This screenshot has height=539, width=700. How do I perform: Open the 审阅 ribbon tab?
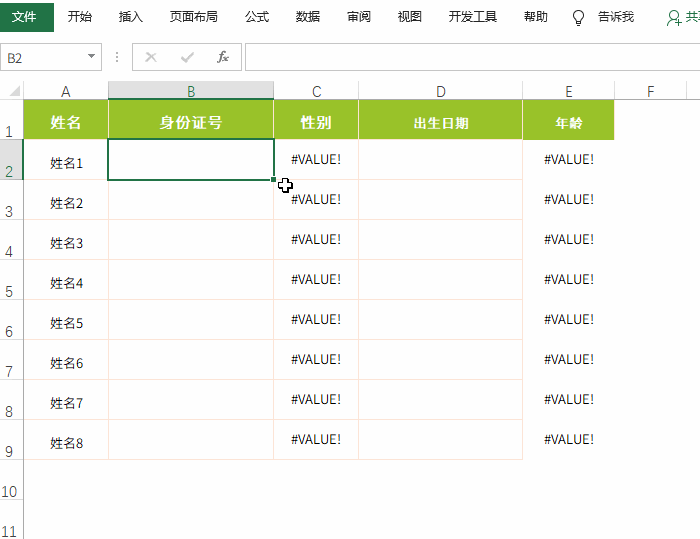coord(358,17)
